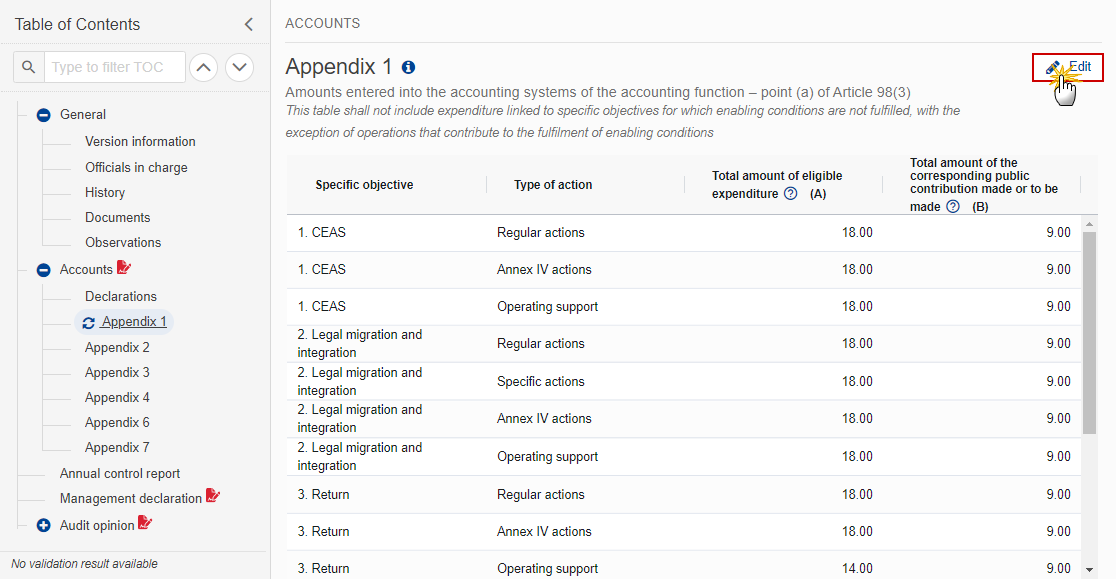This screenshot has height=579, width=1116.
Task: Collapse the General tree section
Action: [43, 115]
